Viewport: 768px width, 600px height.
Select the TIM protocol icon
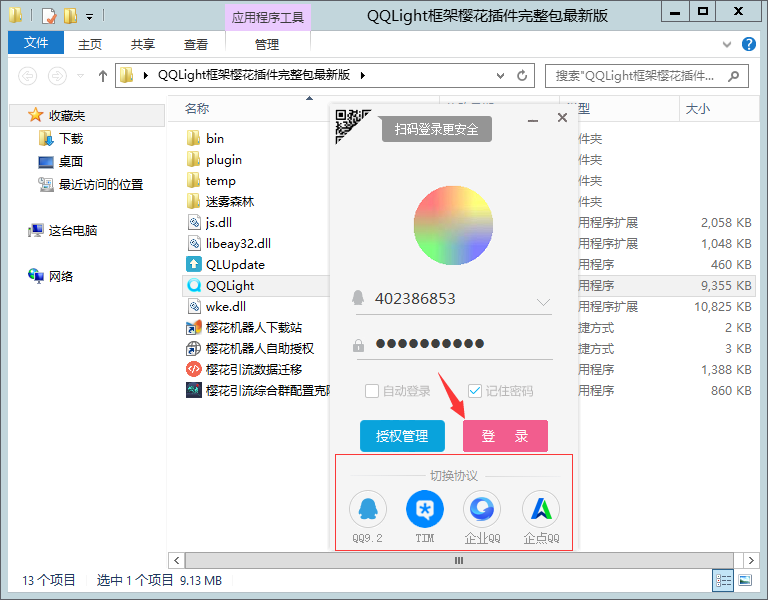point(425,509)
